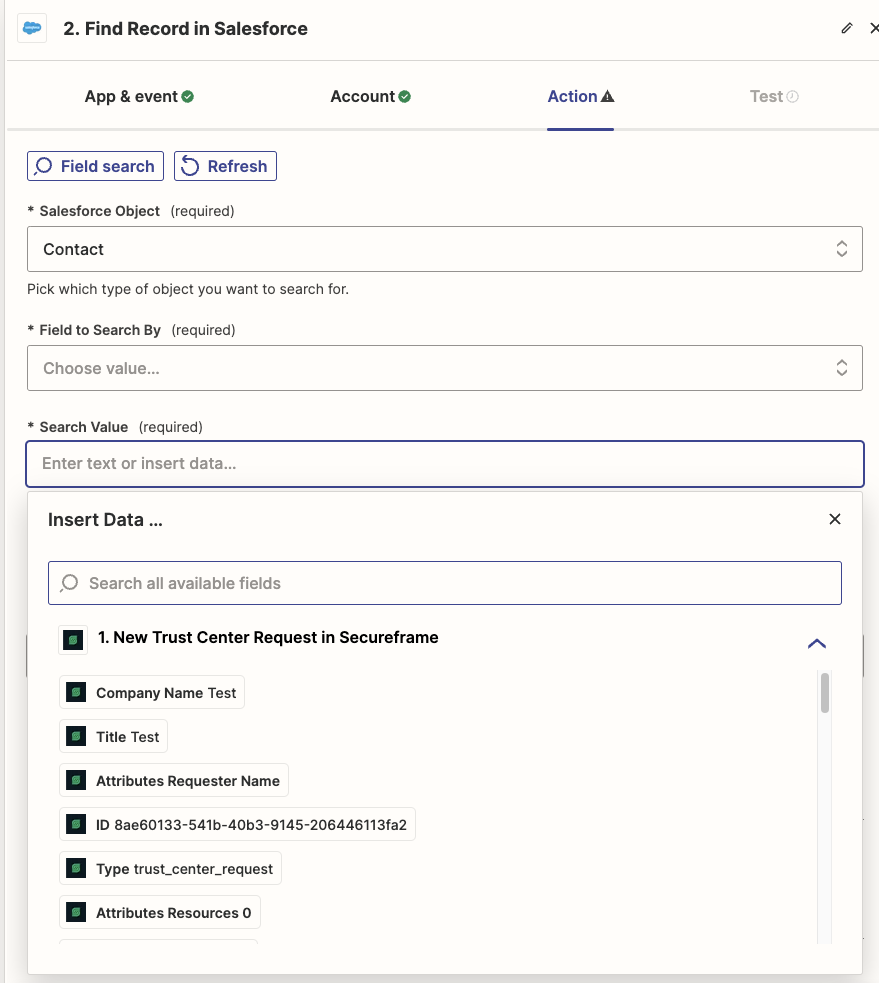Click the Insert Data heading
Image resolution: width=879 pixels, height=983 pixels.
pyautogui.click(x=105, y=520)
